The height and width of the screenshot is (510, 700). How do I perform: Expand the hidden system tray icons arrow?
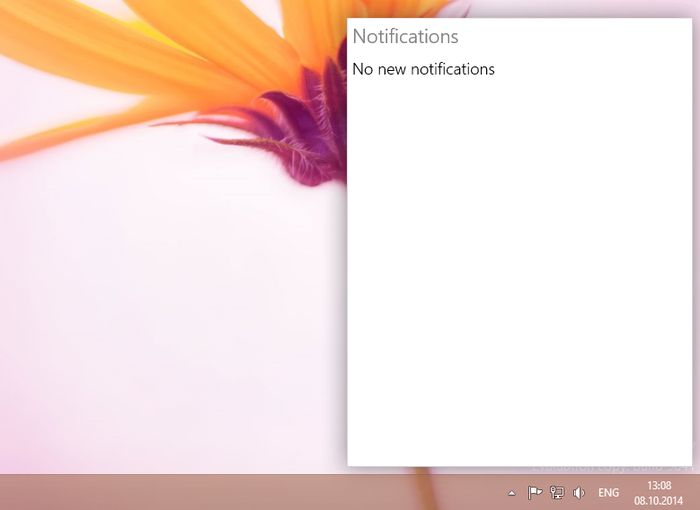pyautogui.click(x=511, y=493)
